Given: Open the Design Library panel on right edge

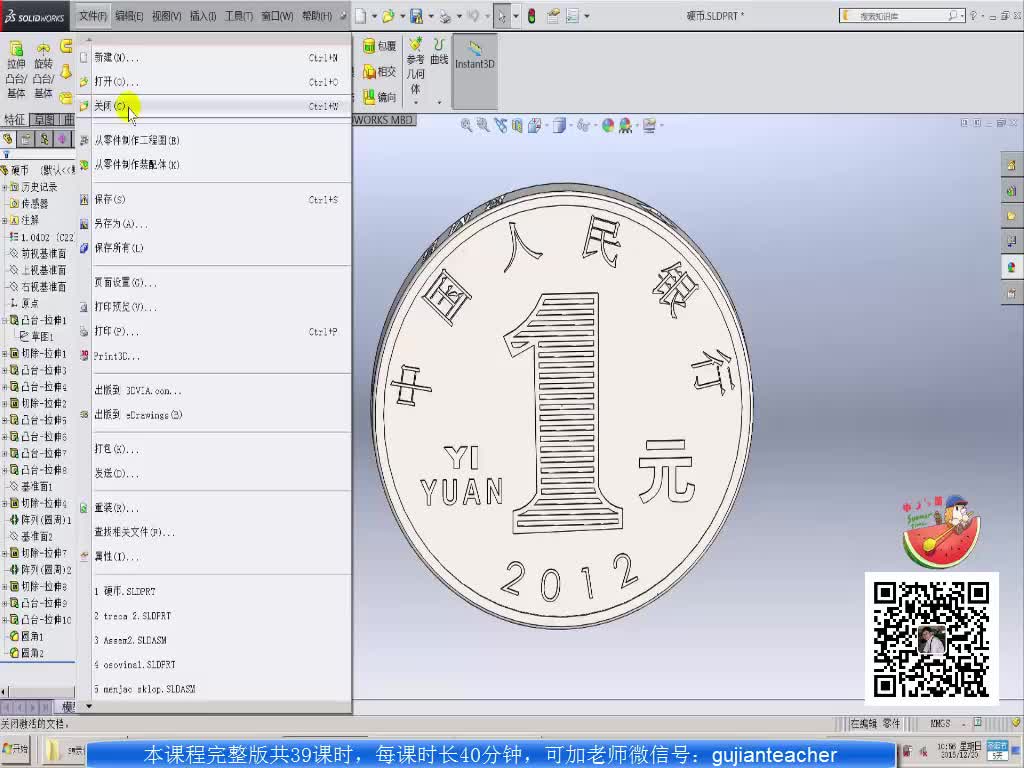Looking at the screenshot, I should [x=1011, y=190].
